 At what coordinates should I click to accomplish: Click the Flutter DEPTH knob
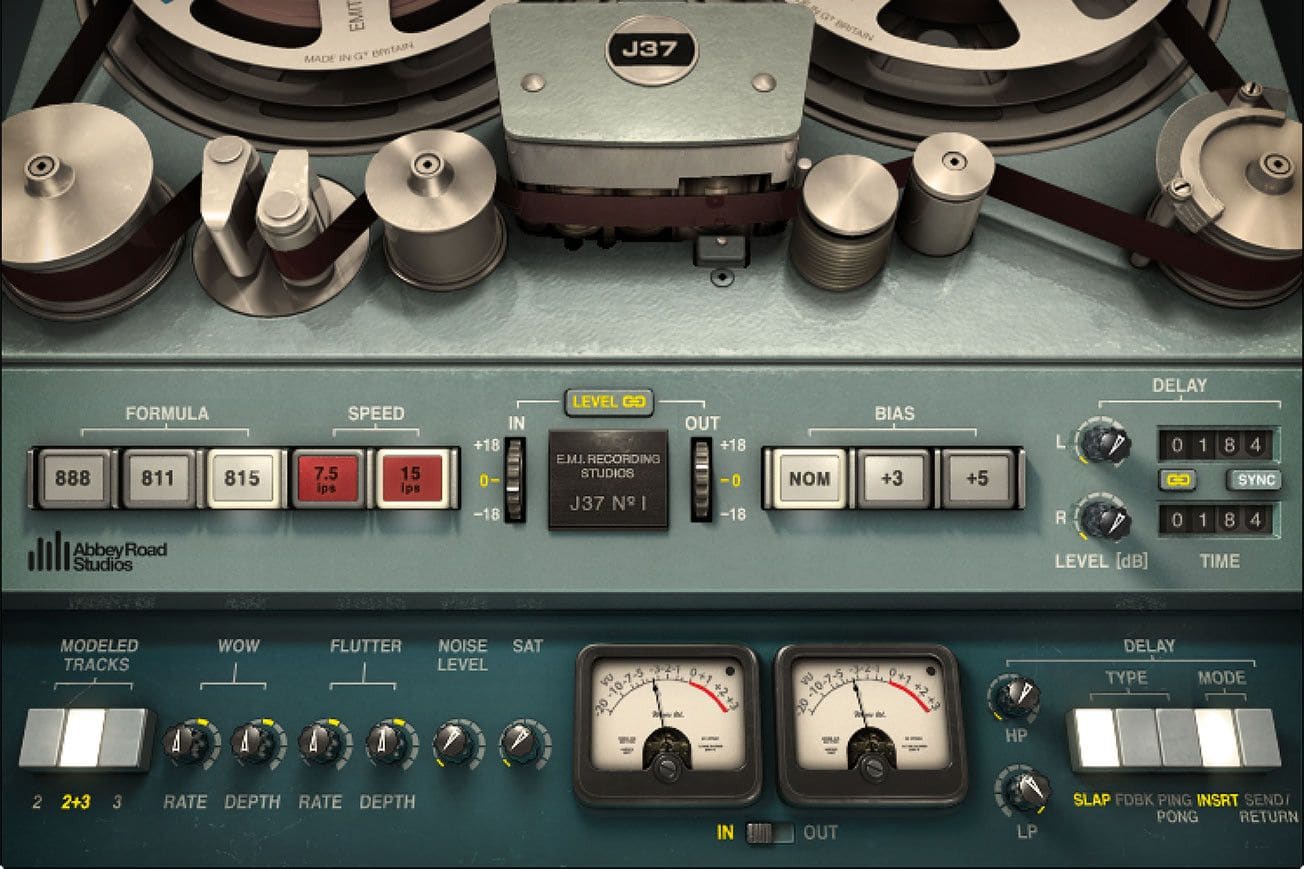(x=388, y=743)
